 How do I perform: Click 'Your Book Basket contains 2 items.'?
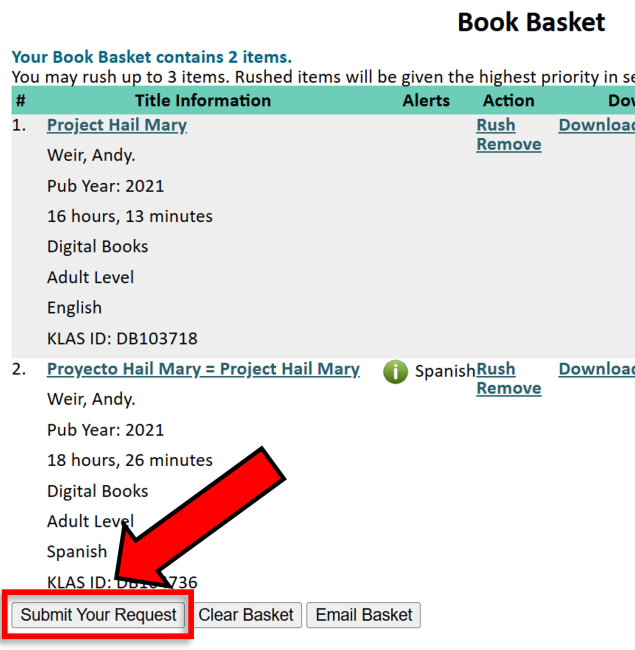click(152, 57)
